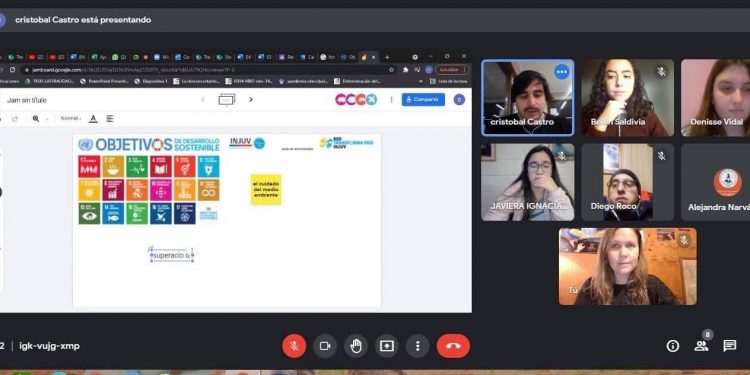The image size is (750, 375).
Task: Select Denisse Vidal's video tile
Action: pos(716,98)
